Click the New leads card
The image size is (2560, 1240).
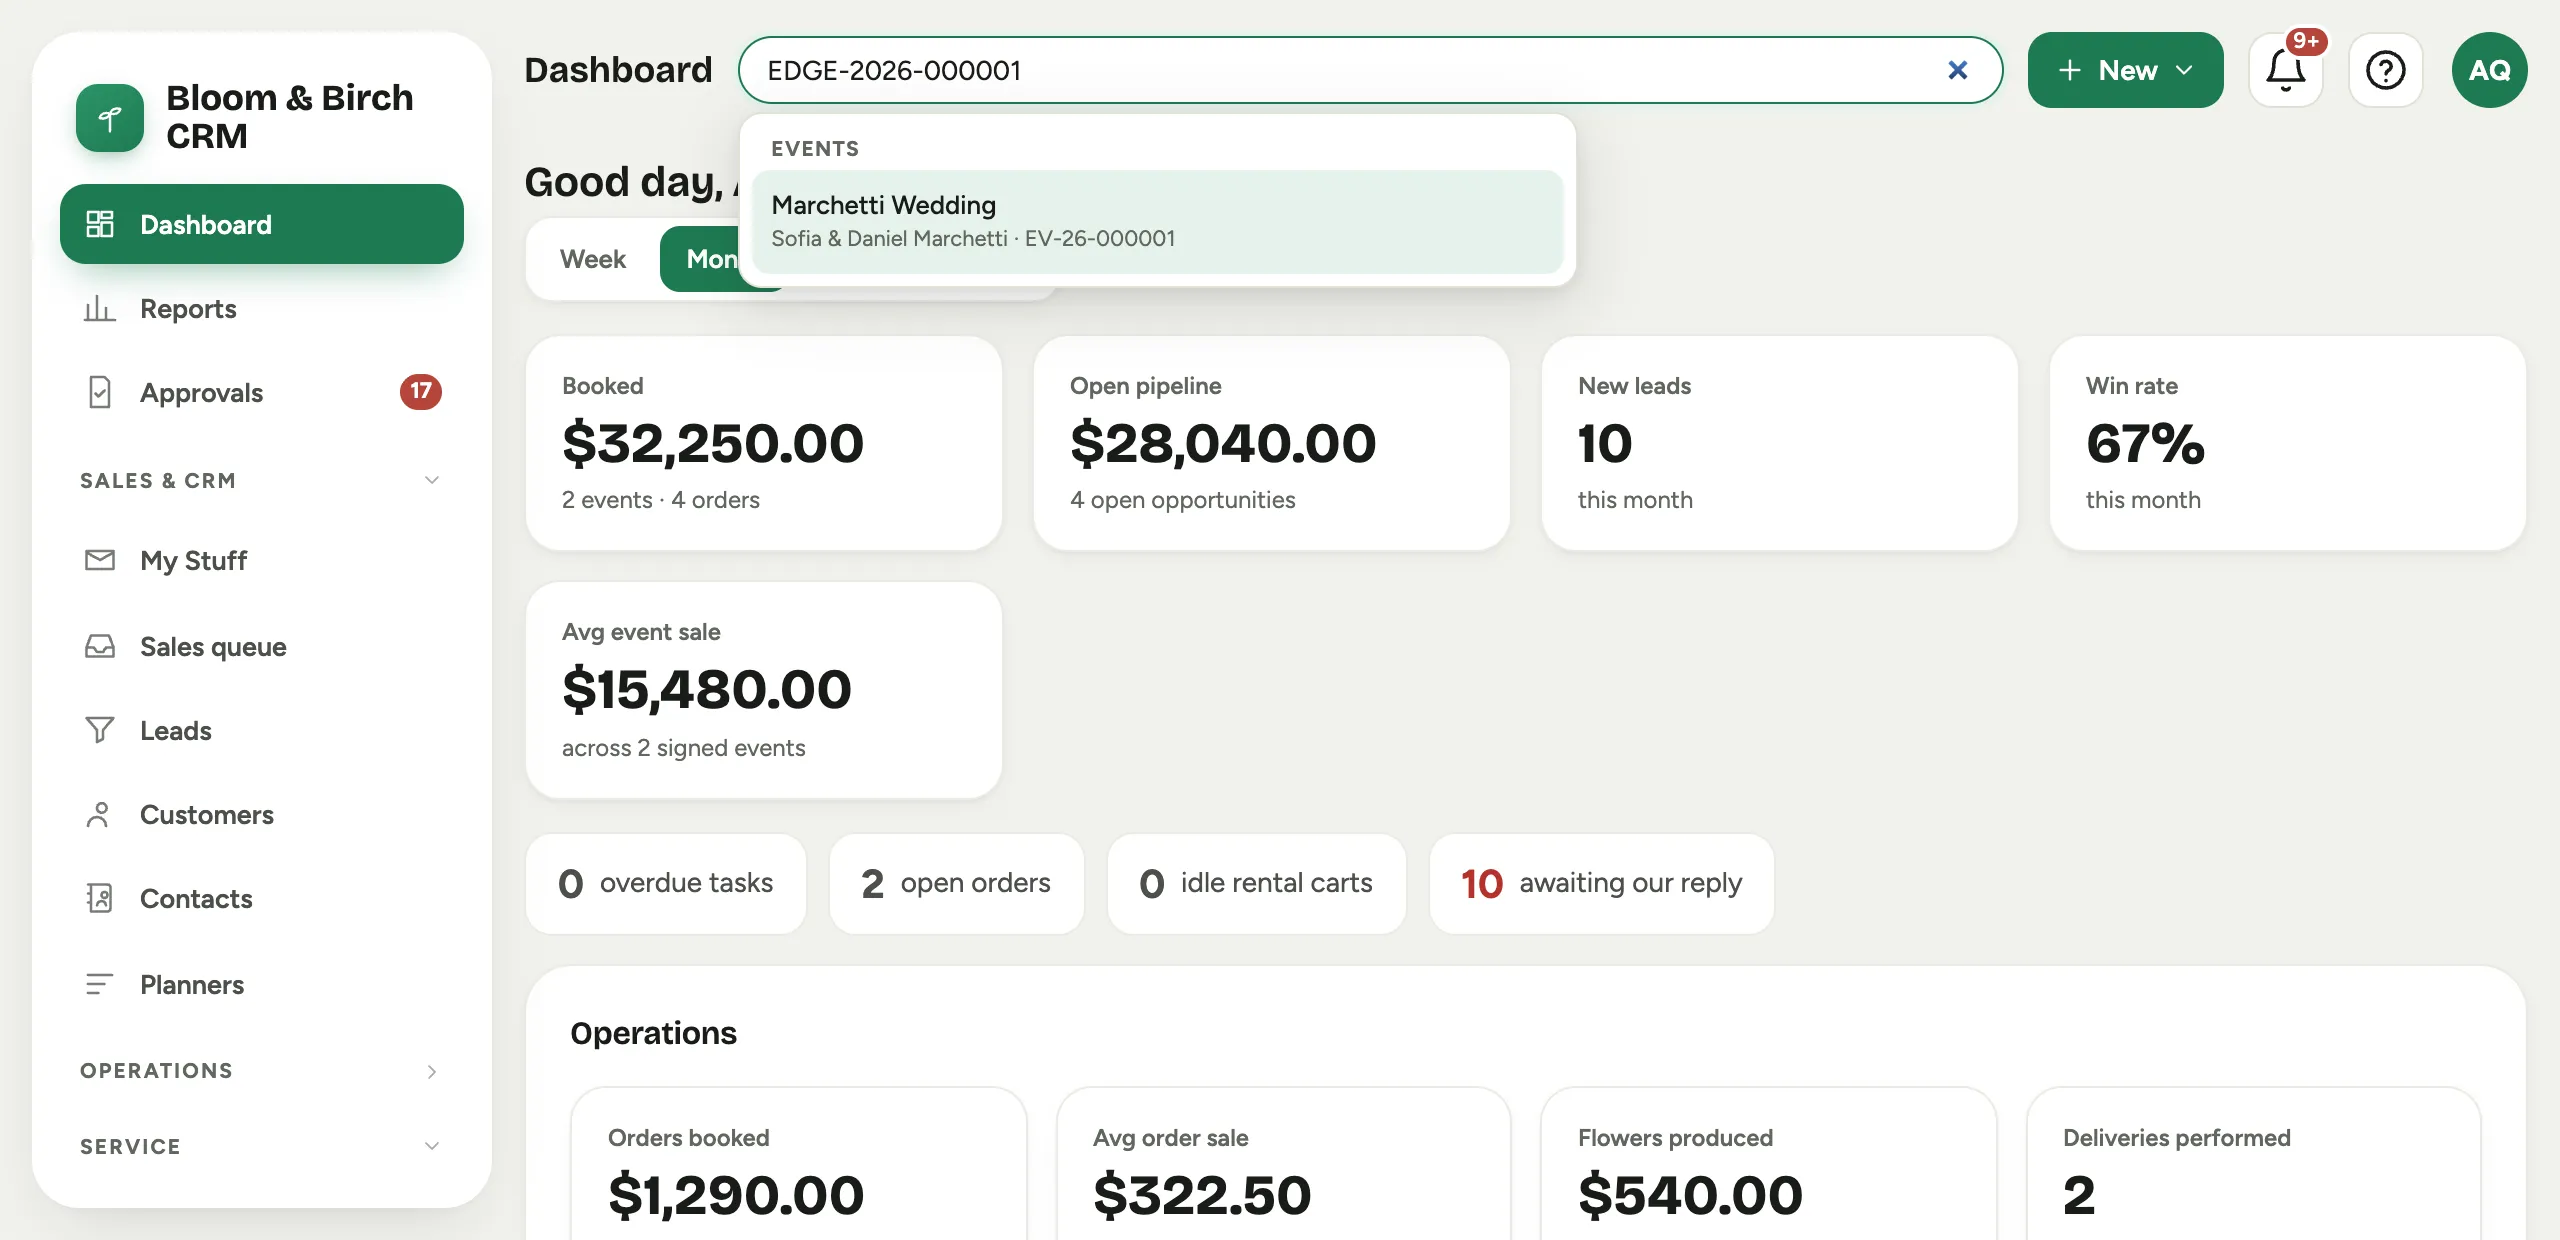pyautogui.click(x=1780, y=443)
